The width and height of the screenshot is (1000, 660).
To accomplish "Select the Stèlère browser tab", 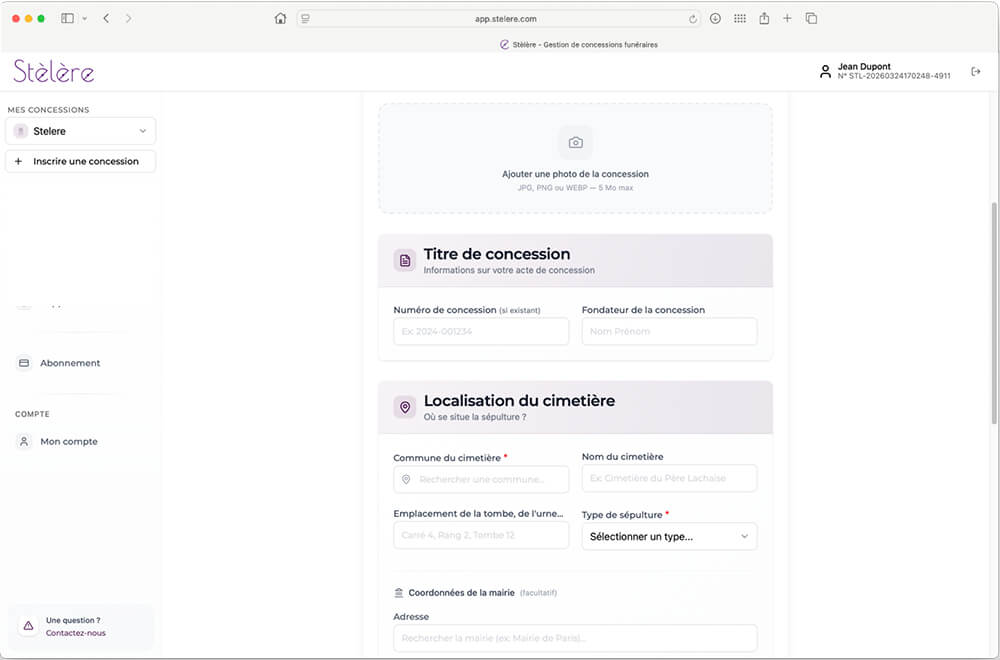I will 578,45.
